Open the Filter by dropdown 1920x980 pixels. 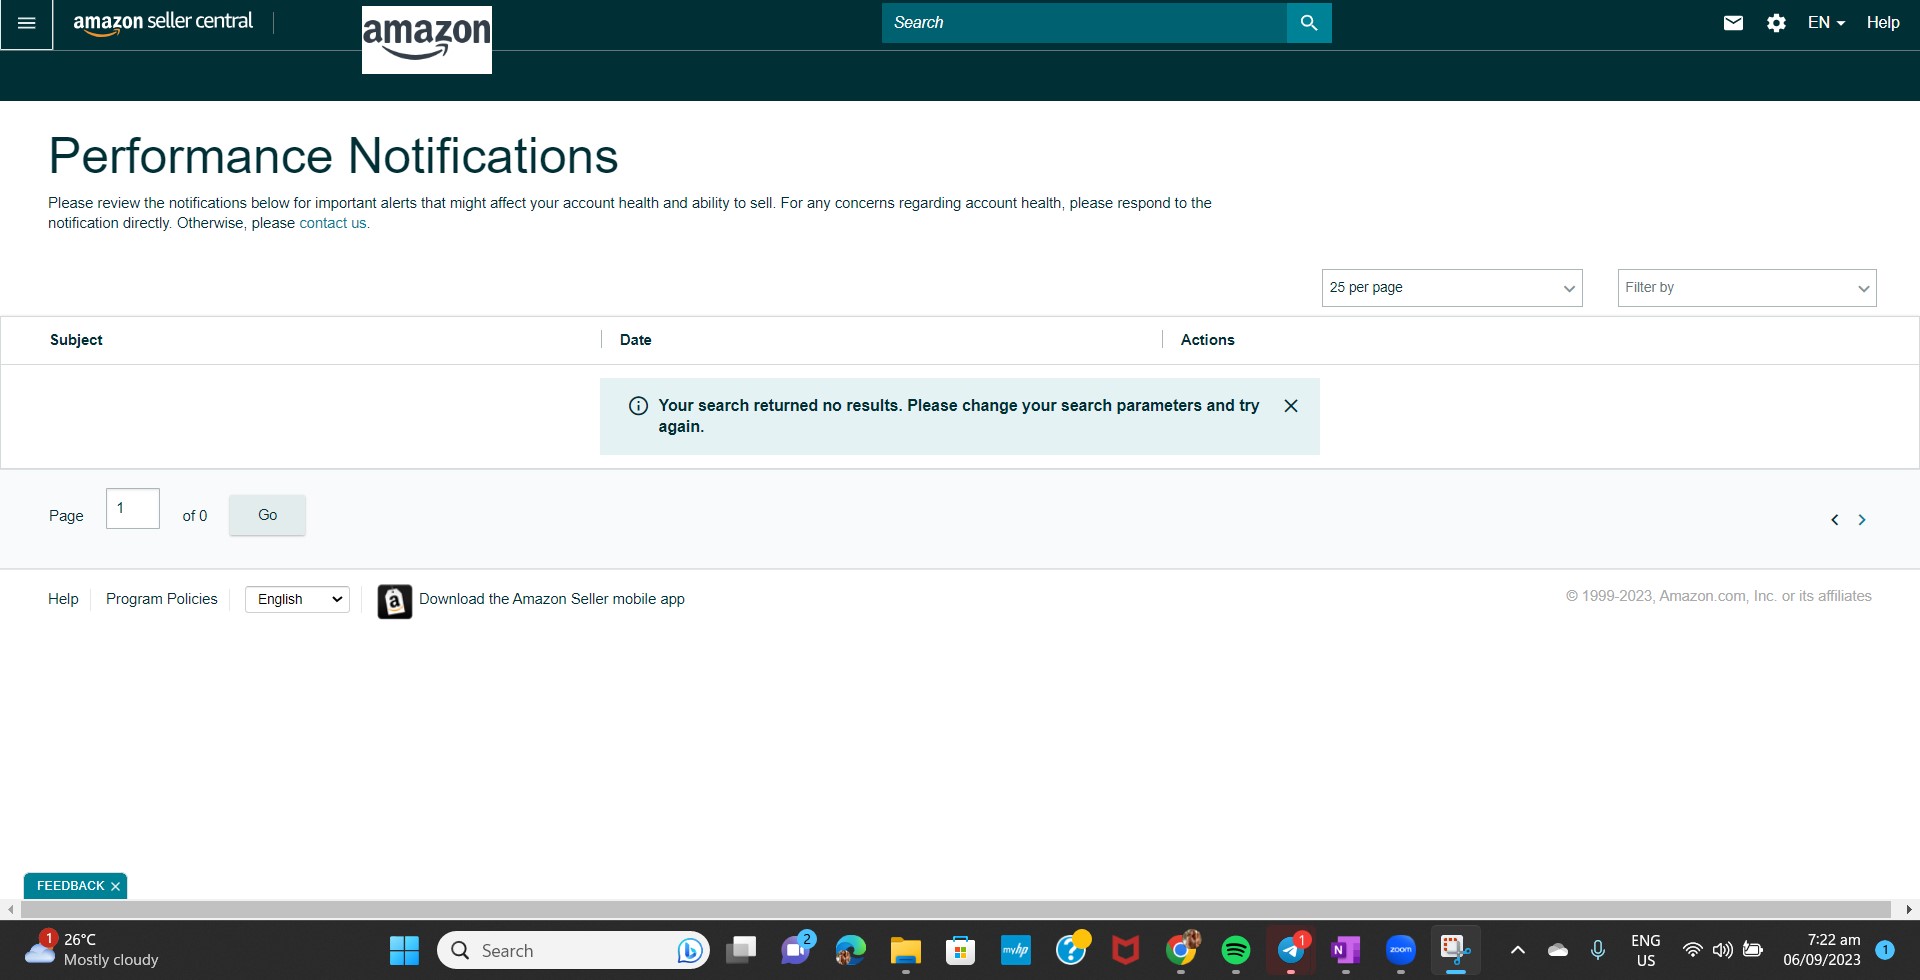pos(1747,288)
